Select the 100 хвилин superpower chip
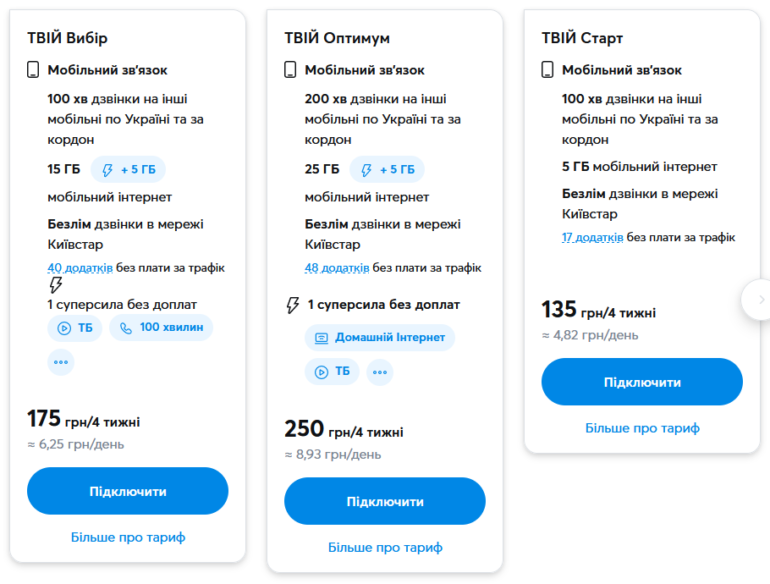This screenshot has width=770, height=584. point(161,328)
